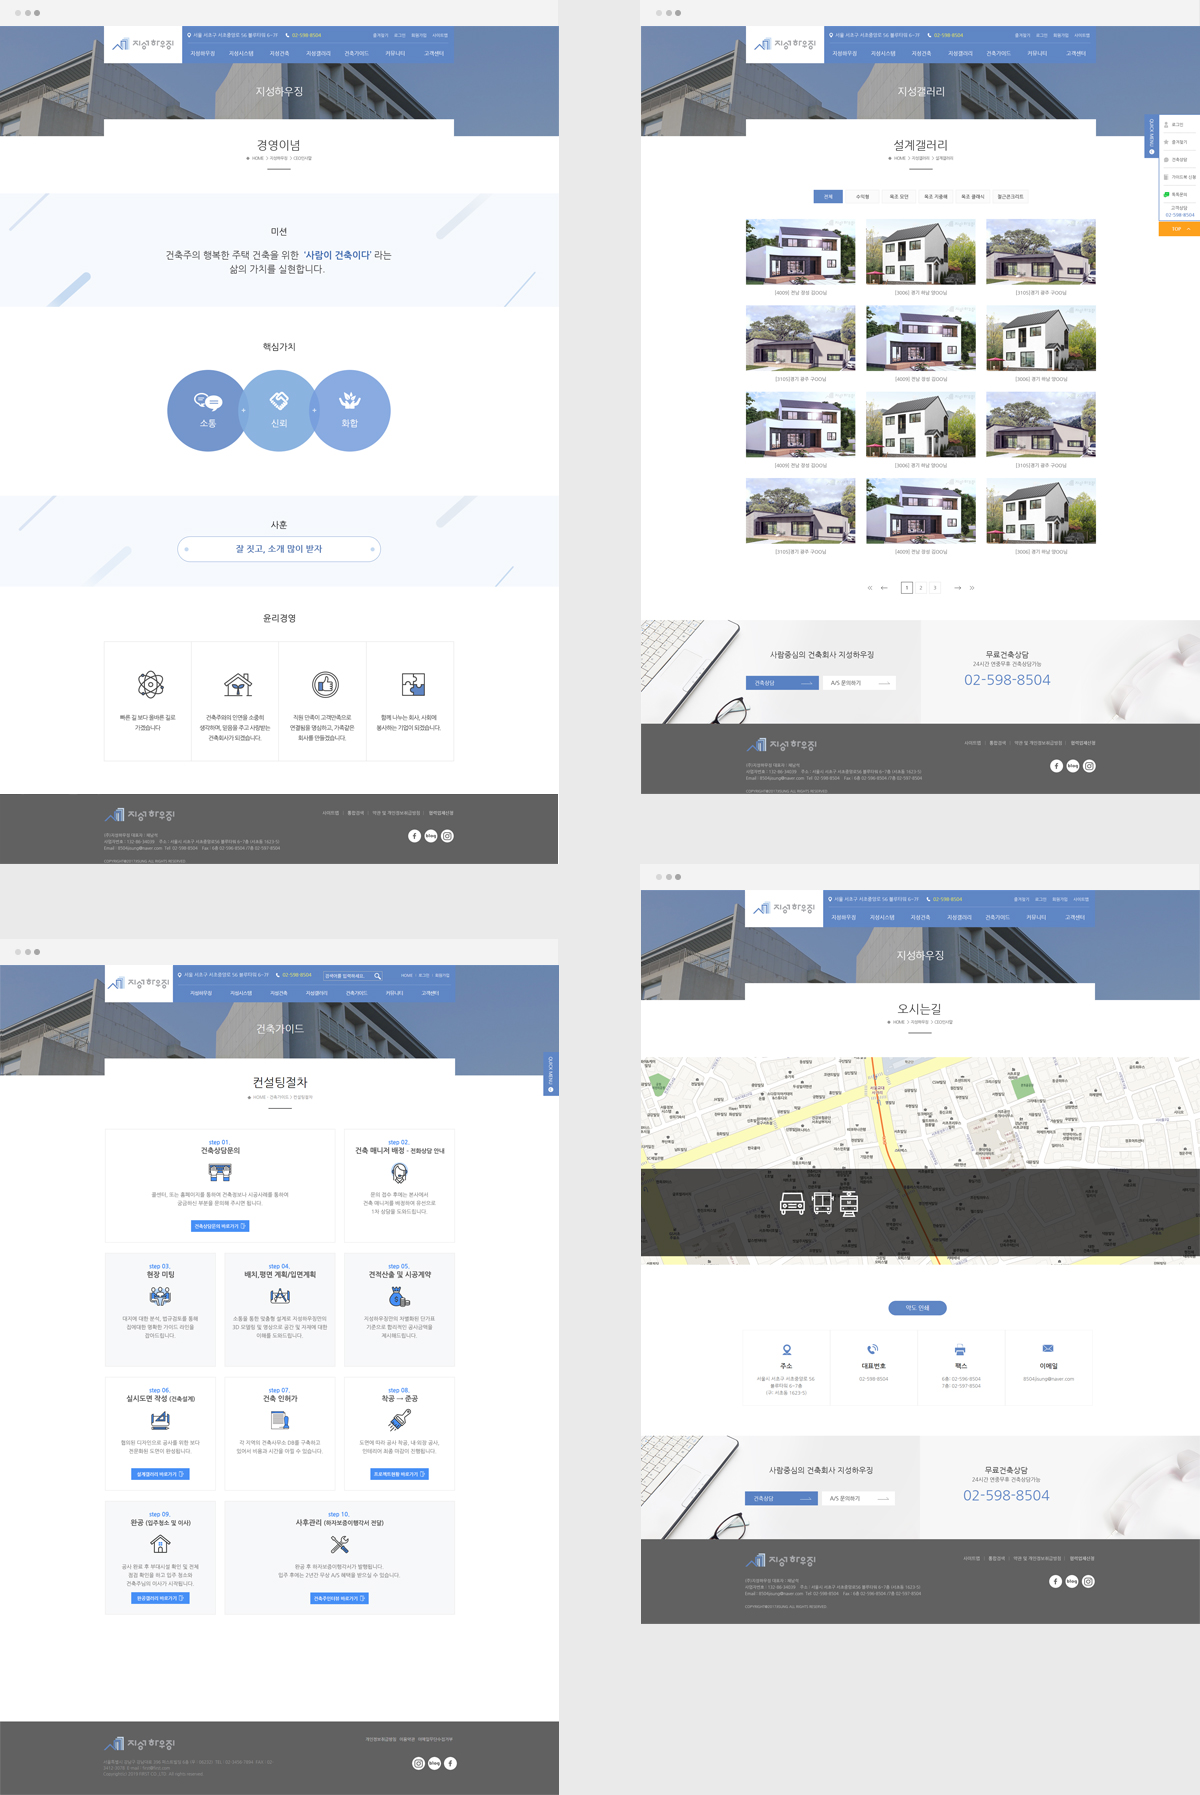Click the car icon on the map overlay
This screenshot has width=1200, height=1795.
[x=792, y=1203]
